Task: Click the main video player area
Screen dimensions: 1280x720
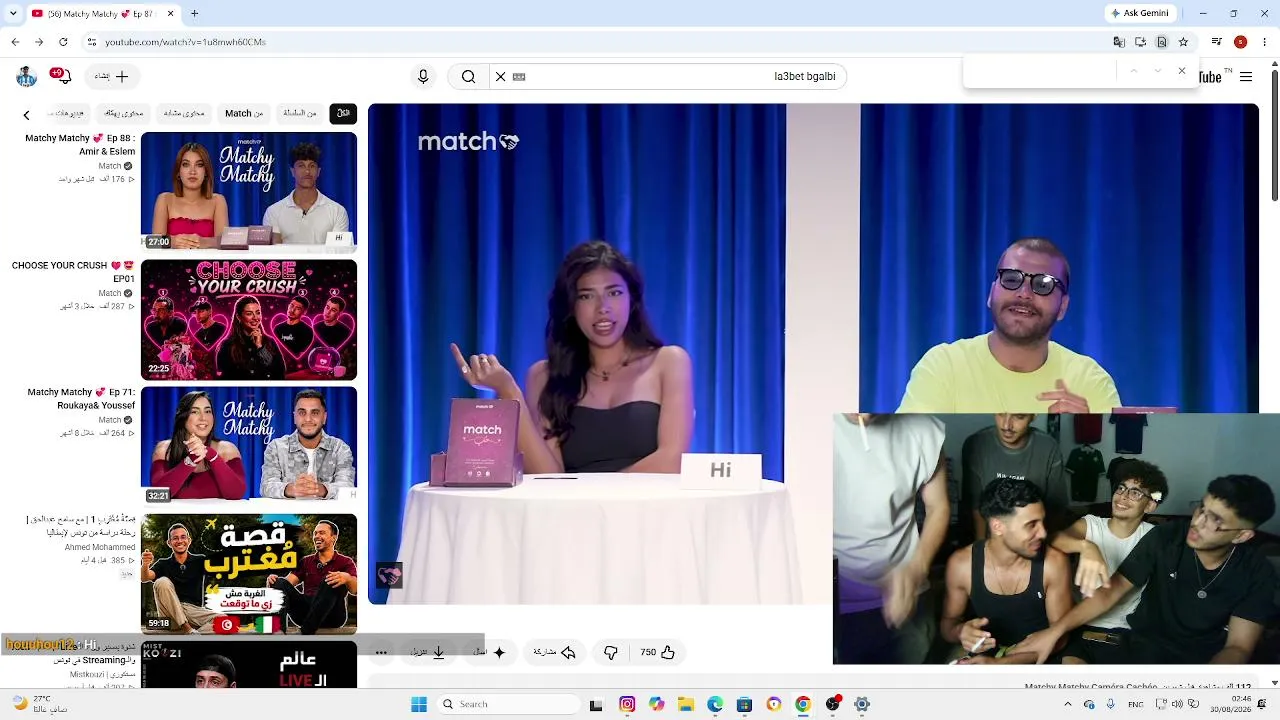Action: pyautogui.click(x=813, y=354)
